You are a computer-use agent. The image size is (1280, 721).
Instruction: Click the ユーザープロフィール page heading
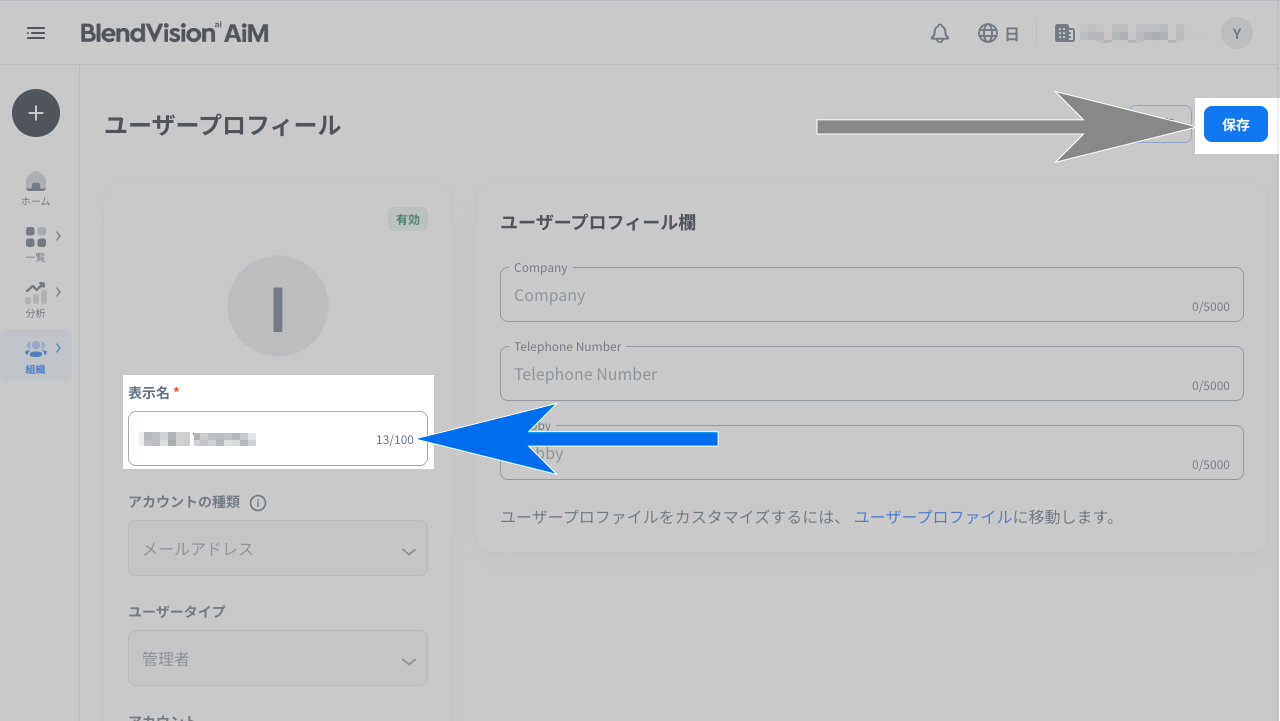[223, 126]
